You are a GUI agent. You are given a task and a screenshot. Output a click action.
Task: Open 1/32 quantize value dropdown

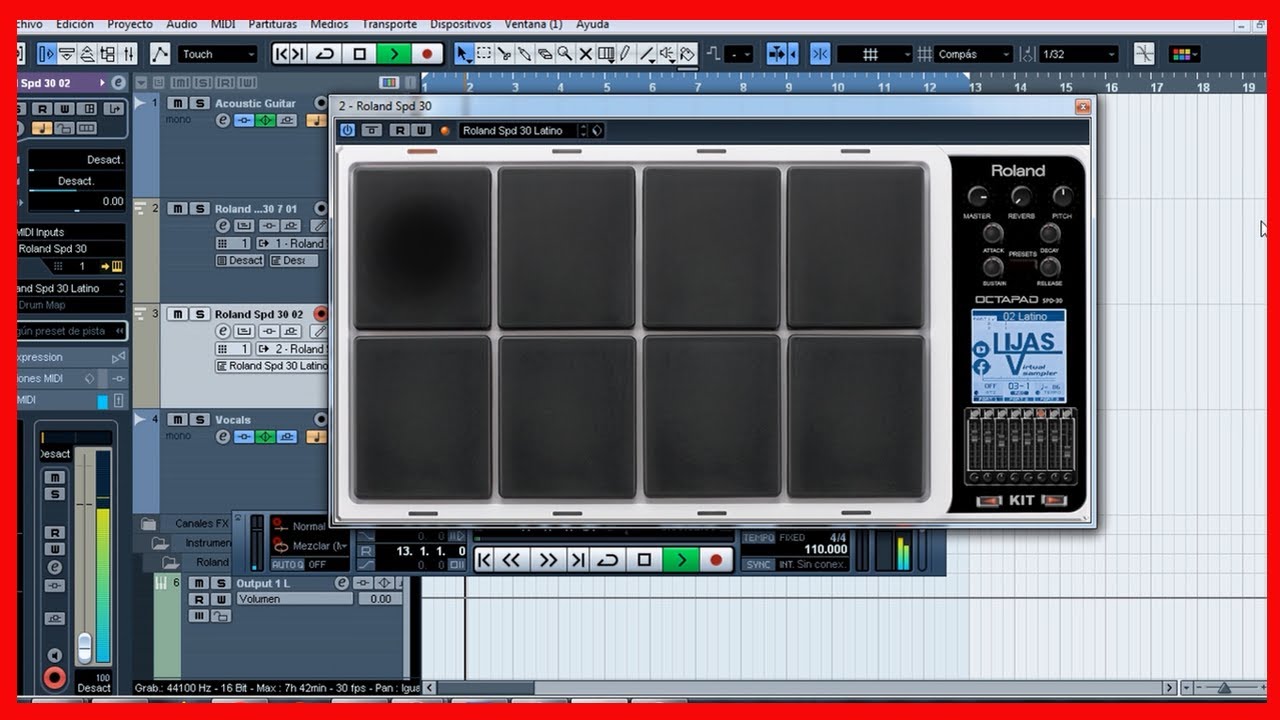coord(1078,54)
